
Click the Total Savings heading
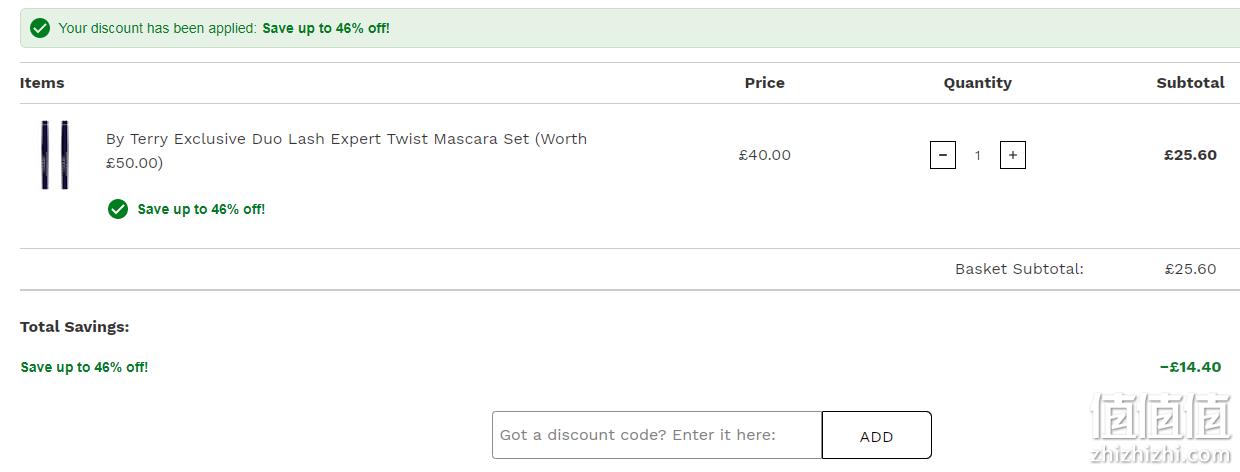pos(75,327)
